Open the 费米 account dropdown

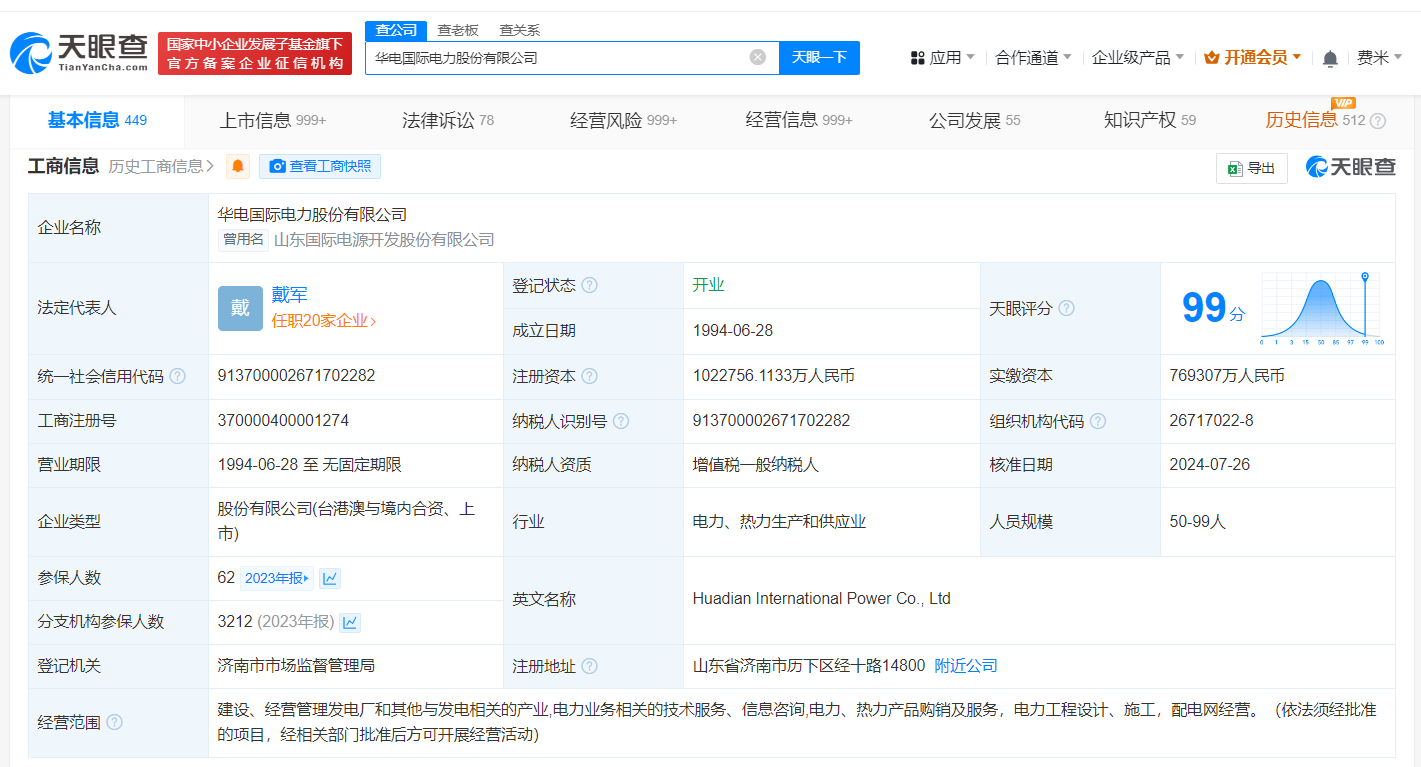tap(1382, 57)
